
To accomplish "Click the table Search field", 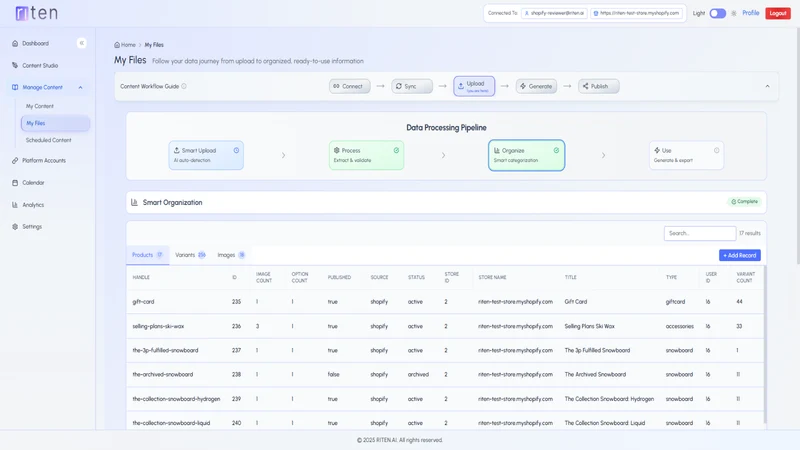I will coord(699,233).
